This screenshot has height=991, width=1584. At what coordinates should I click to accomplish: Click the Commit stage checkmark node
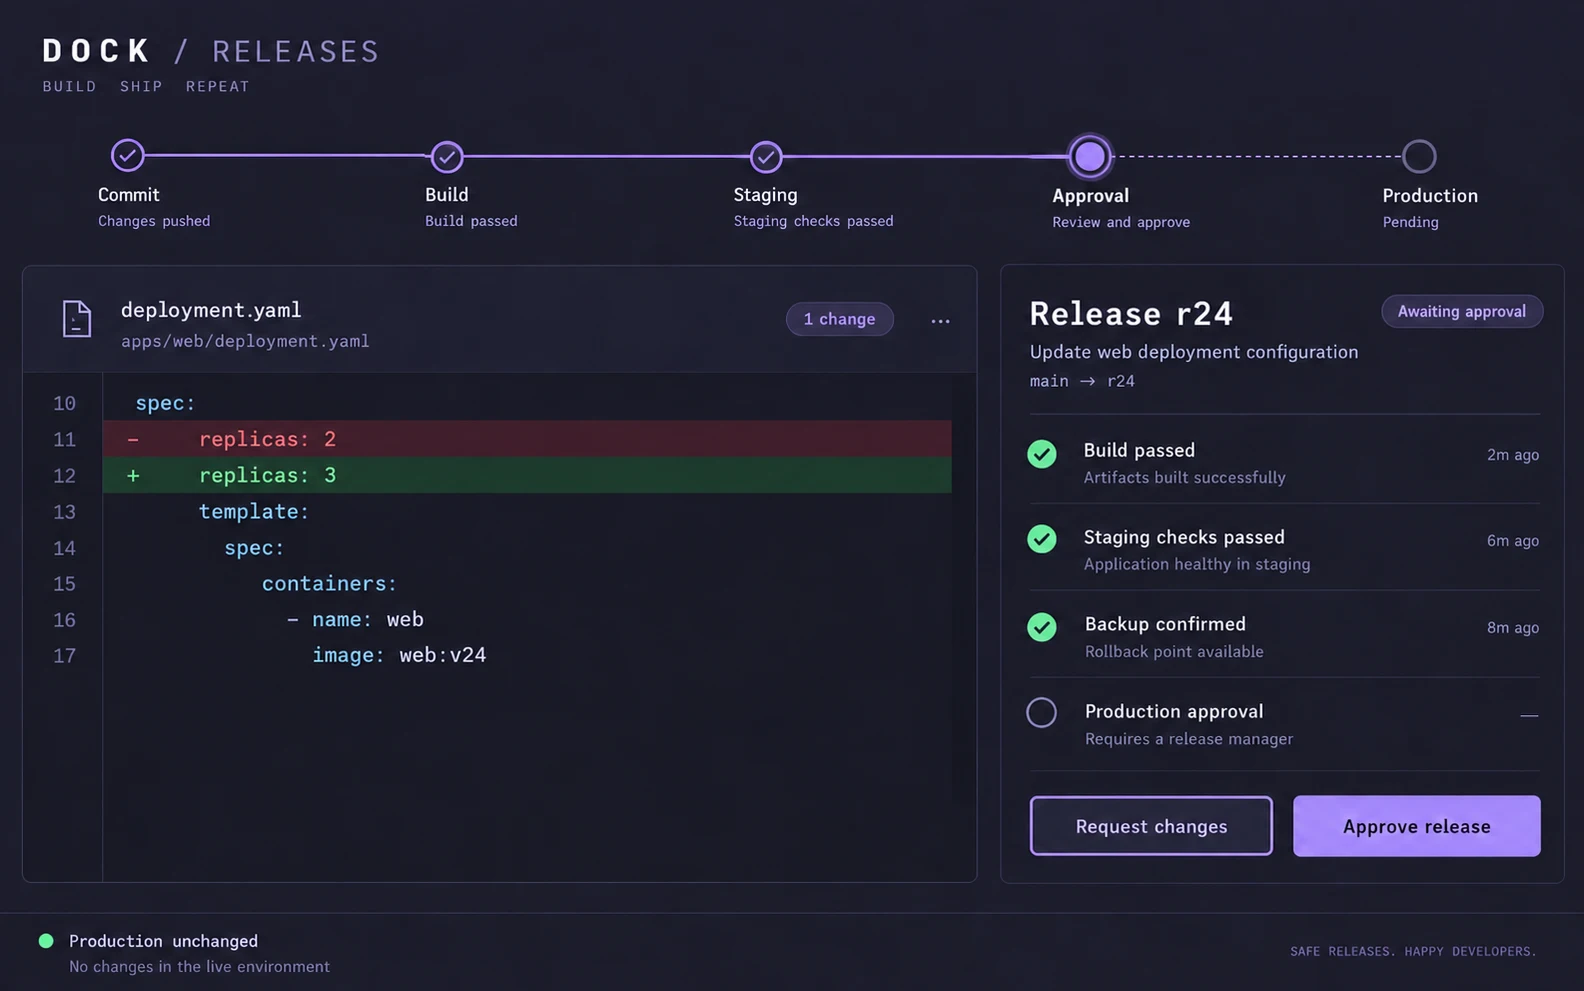click(128, 155)
